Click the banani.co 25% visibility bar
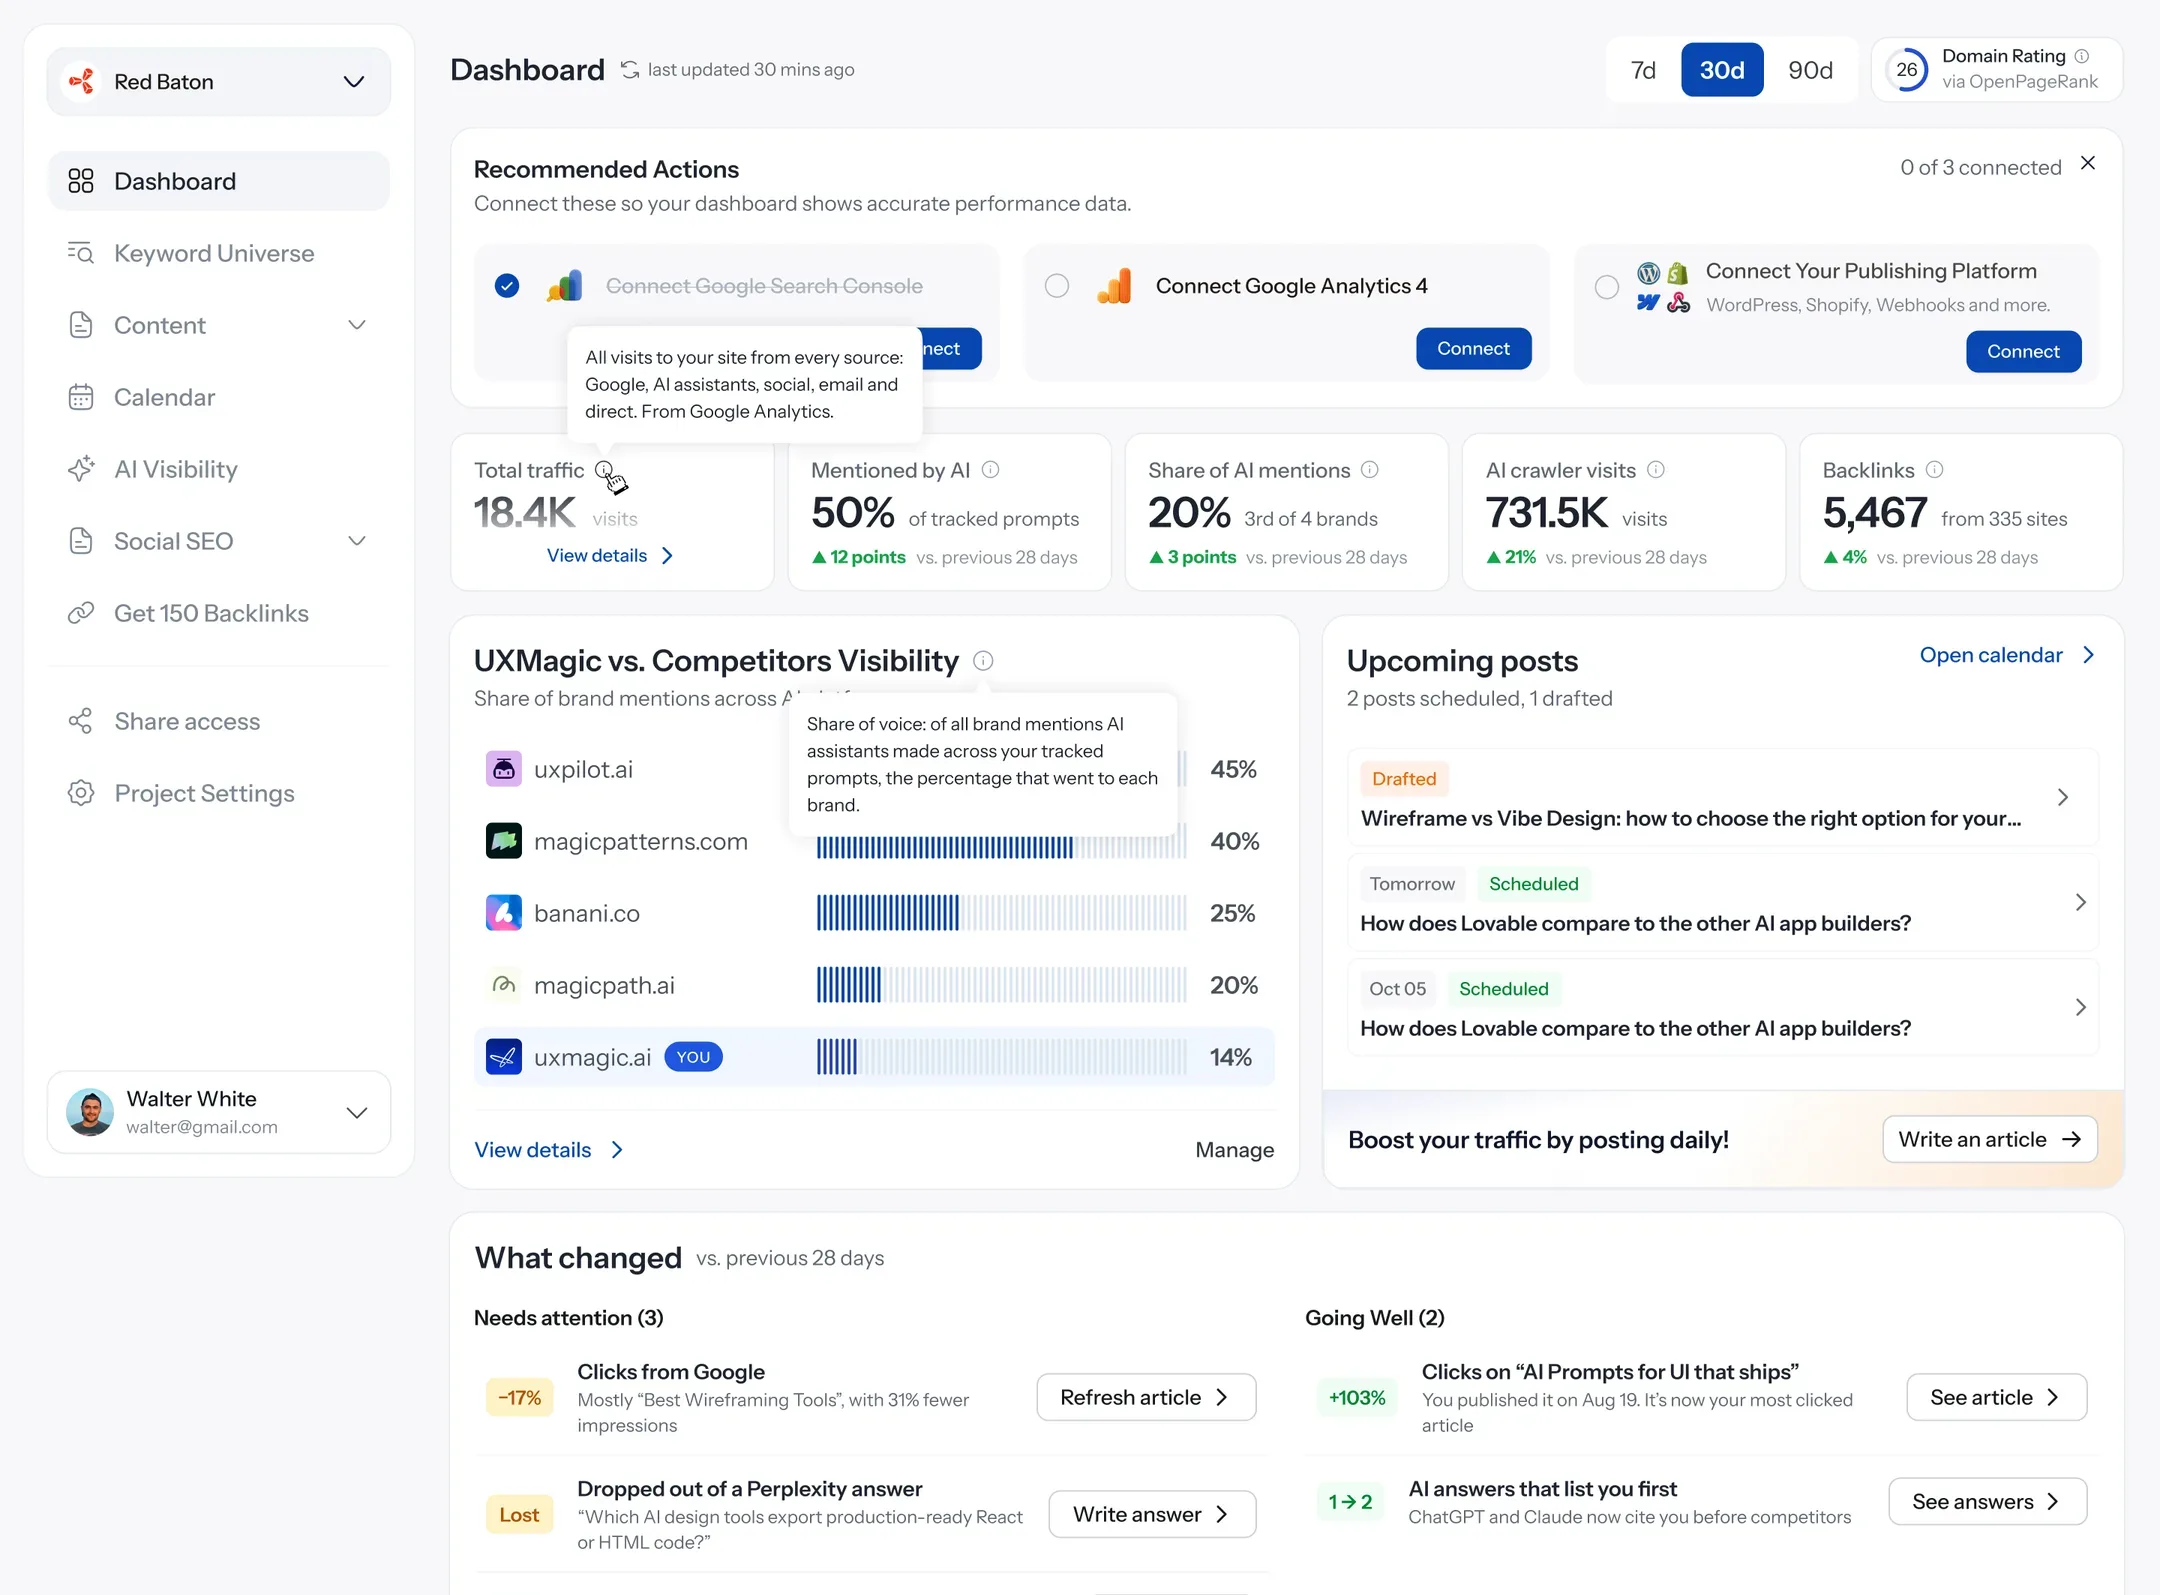Image resolution: width=2160 pixels, height=1595 pixels. coord(1002,913)
